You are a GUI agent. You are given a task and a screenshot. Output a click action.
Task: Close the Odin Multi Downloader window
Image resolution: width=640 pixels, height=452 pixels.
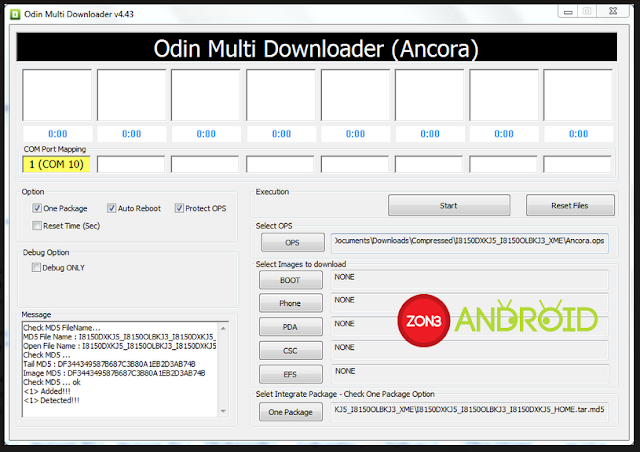pos(613,11)
